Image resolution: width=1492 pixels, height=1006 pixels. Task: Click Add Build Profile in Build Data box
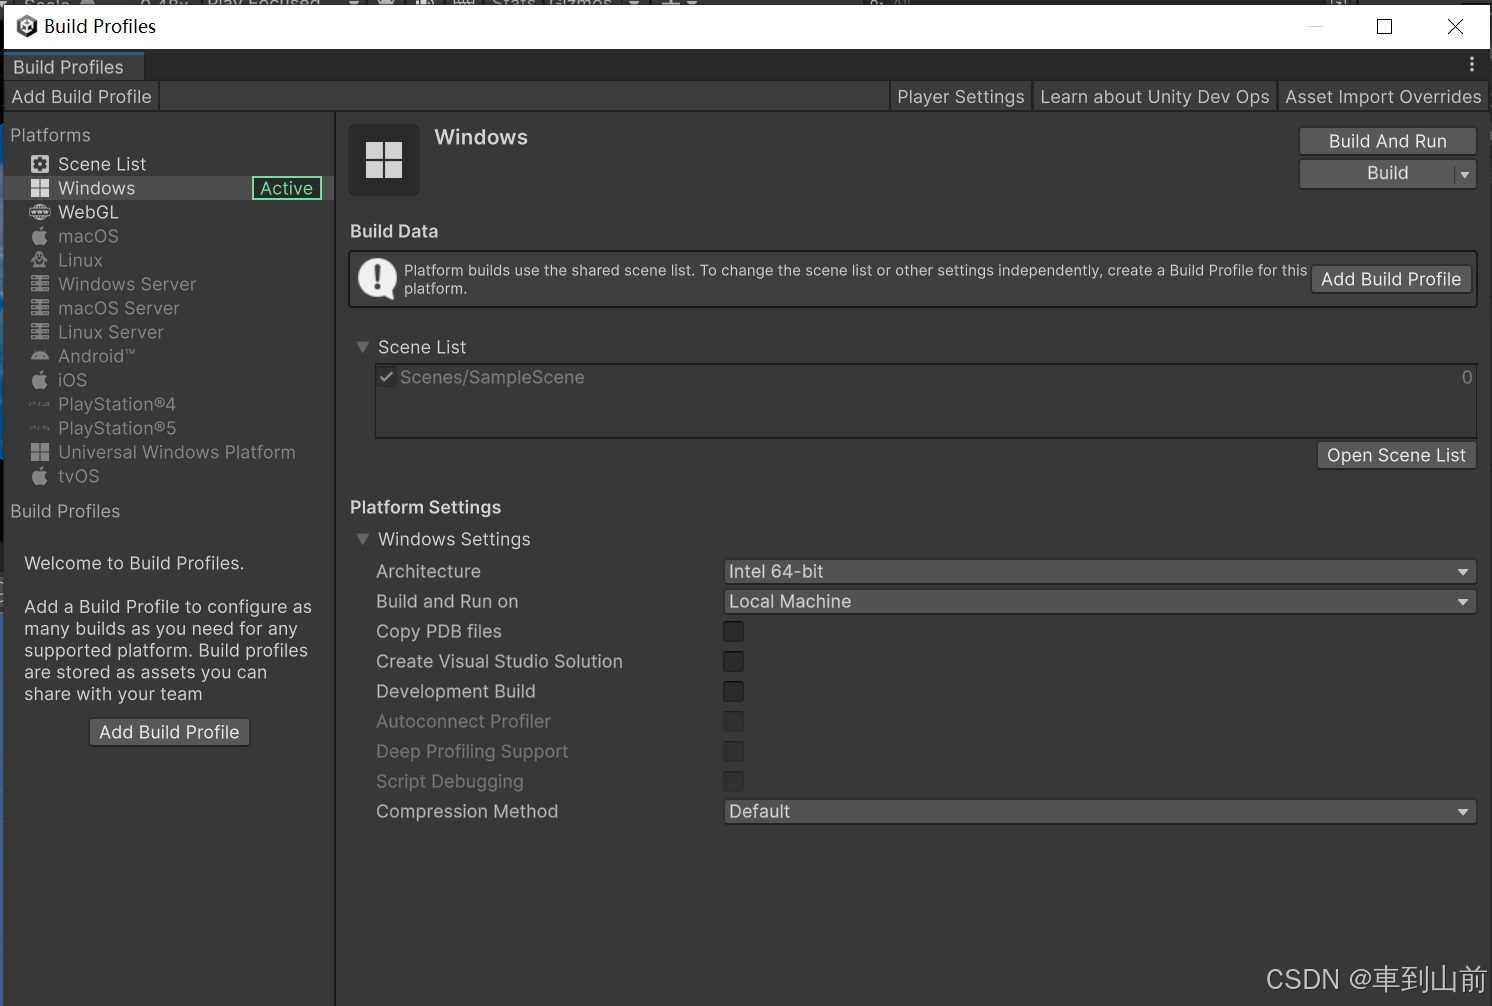[x=1391, y=279]
